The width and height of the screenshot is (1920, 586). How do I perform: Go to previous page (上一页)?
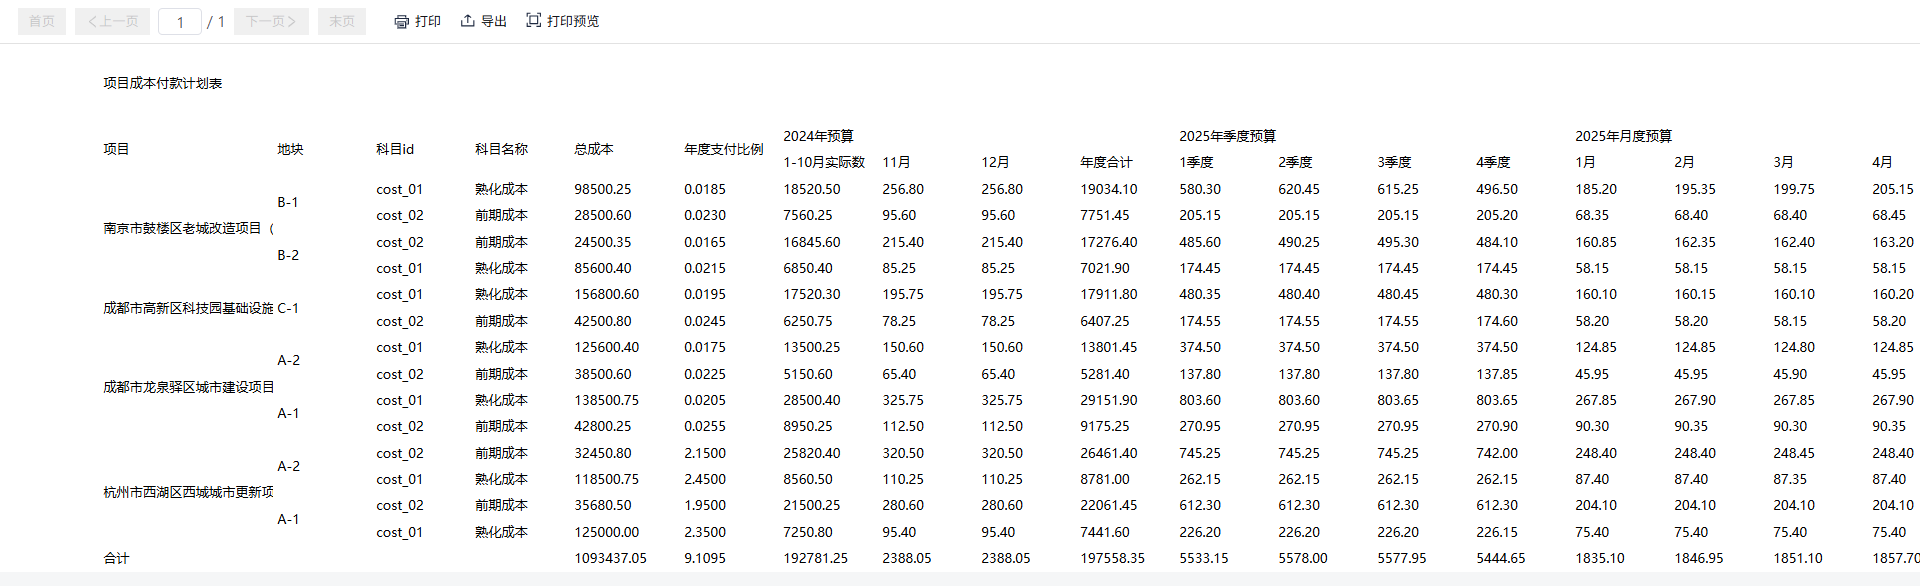(112, 22)
